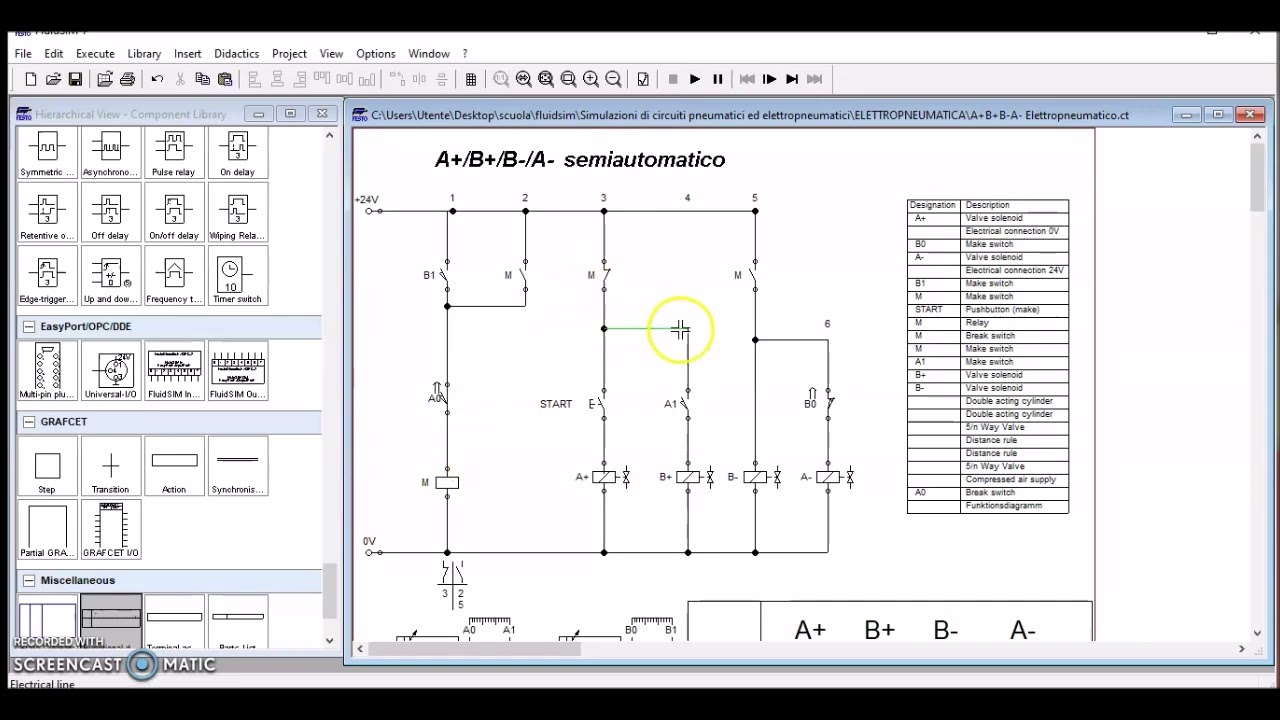Open the Options menu
This screenshot has height=720, width=1280.
[x=376, y=54]
